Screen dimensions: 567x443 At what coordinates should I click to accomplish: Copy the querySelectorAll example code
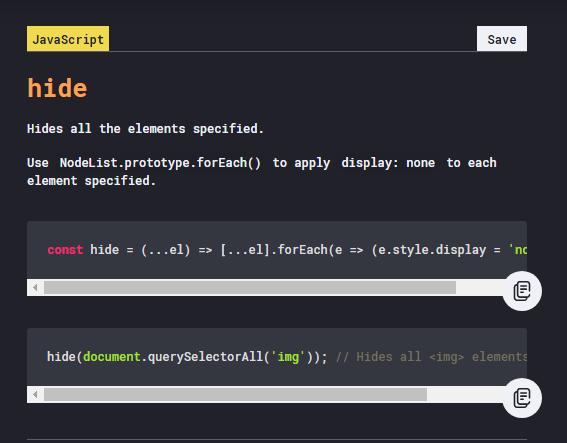(x=522, y=398)
